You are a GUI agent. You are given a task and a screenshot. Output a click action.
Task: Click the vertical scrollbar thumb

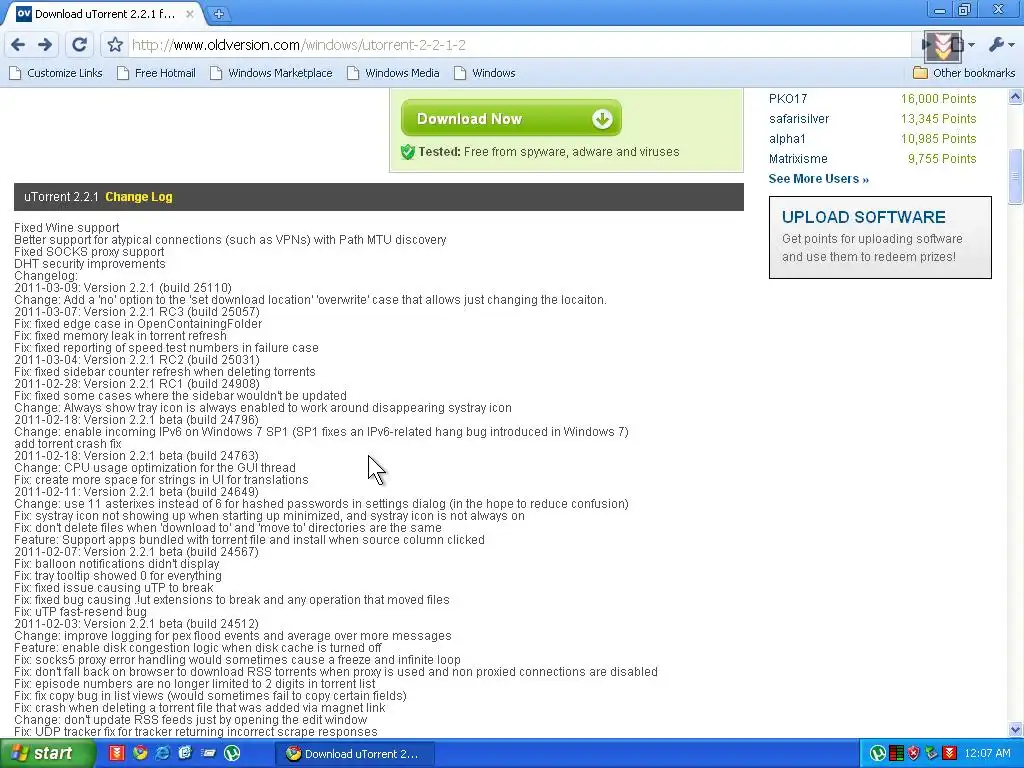(x=1016, y=176)
